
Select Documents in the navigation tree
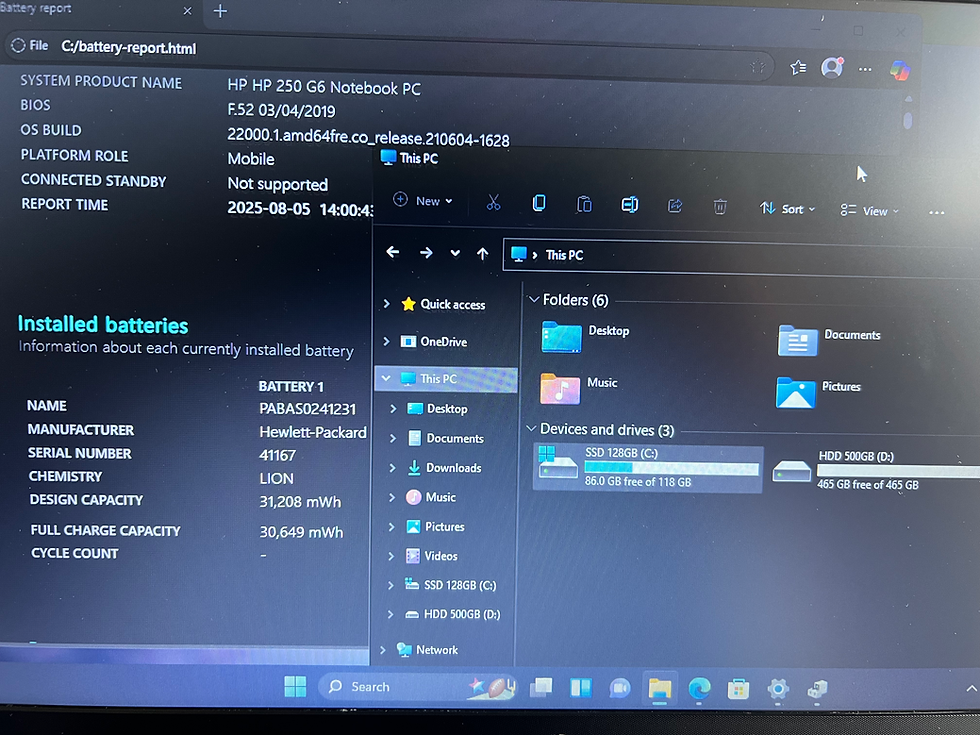(x=454, y=438)
